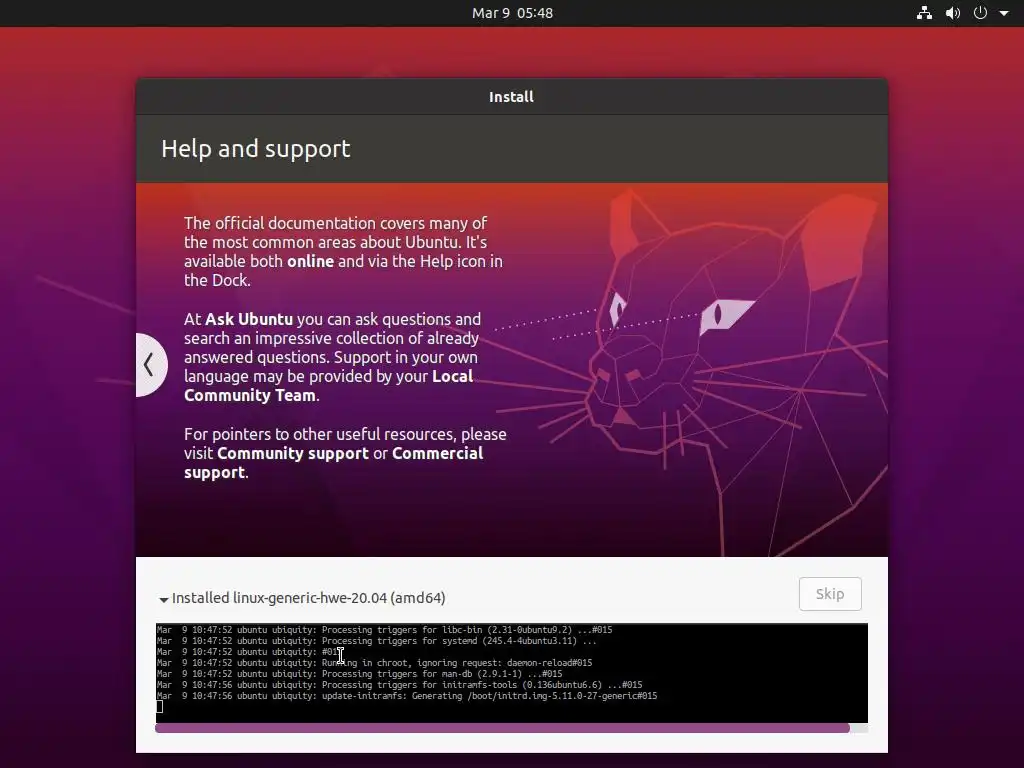The width and height of the screenshot is (1024, 768).
Task: Expand the system menu dropdown arrow
Action: (1004, 13)
